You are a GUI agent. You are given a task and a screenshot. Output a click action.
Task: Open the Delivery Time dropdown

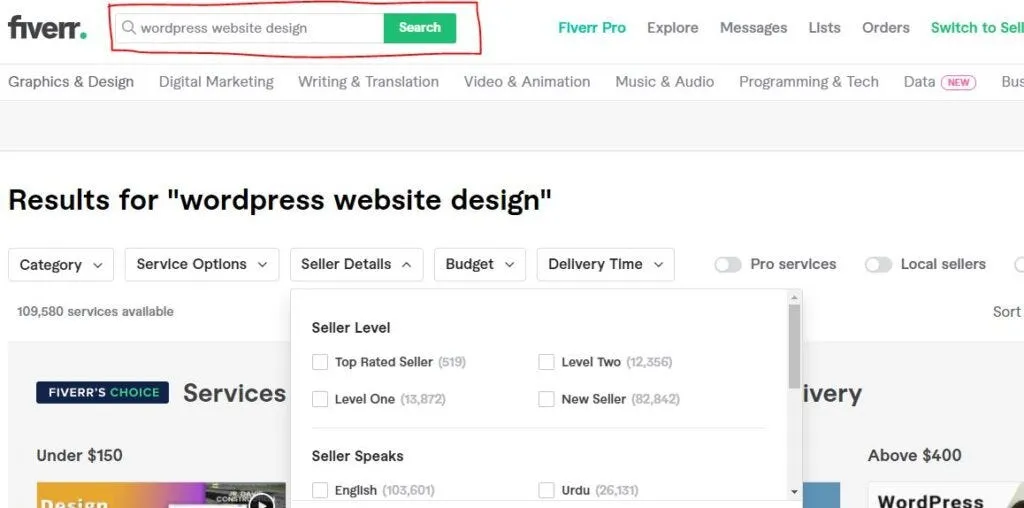point(605,264)
